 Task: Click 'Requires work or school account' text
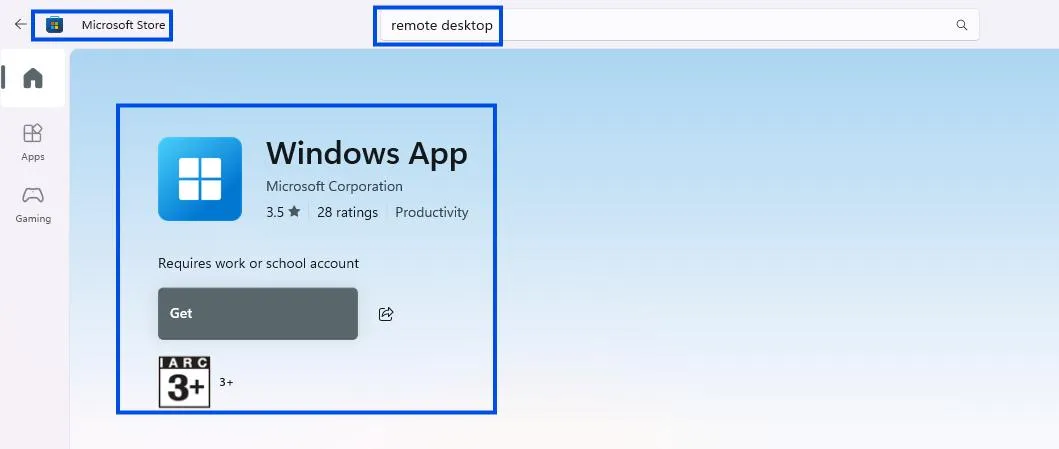[259, 263]
